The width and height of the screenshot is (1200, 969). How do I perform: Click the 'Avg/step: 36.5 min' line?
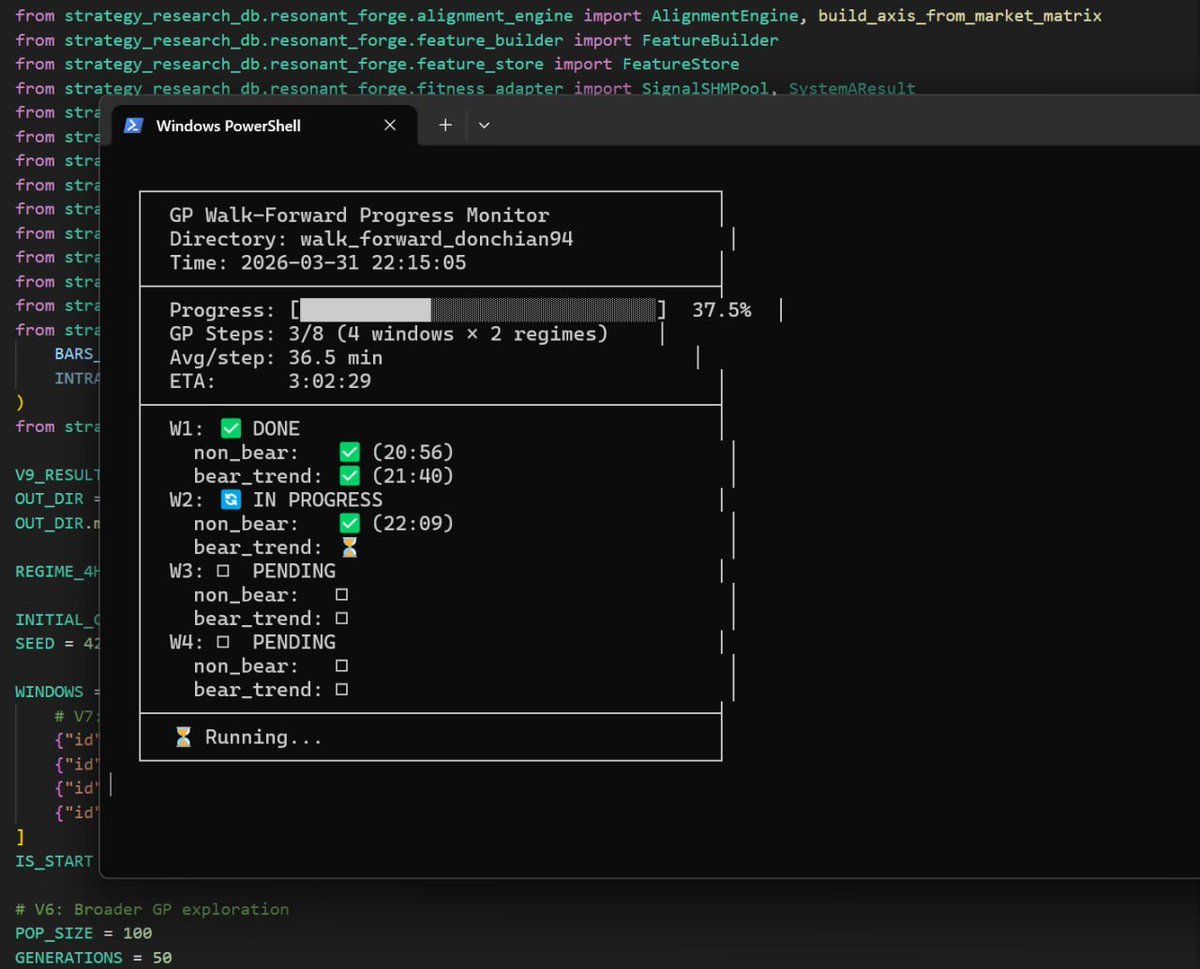click(276, 358)
